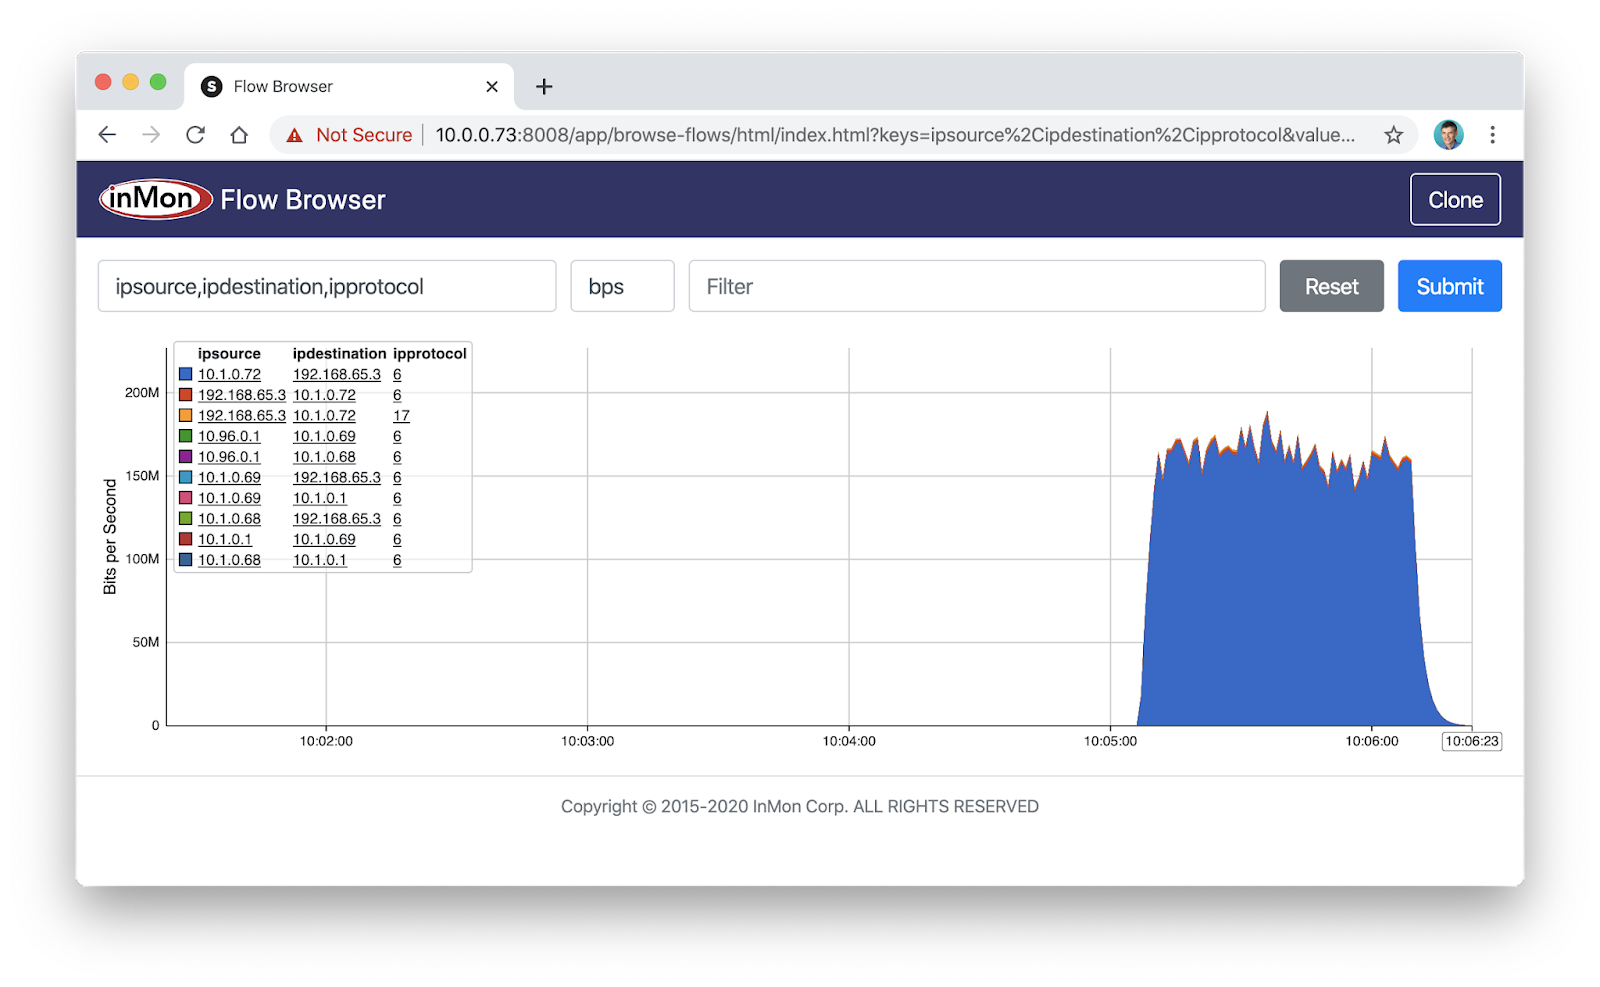Open a new browser tab with the plus button
Viewport: 1600px width, 987px height.
click(x=543, y=86)
